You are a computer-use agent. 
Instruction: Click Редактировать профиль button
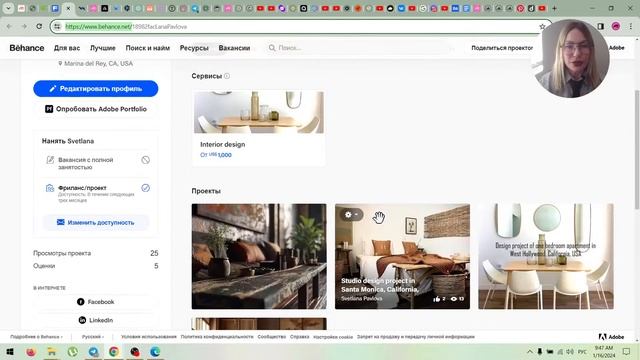tap(96, 89)
